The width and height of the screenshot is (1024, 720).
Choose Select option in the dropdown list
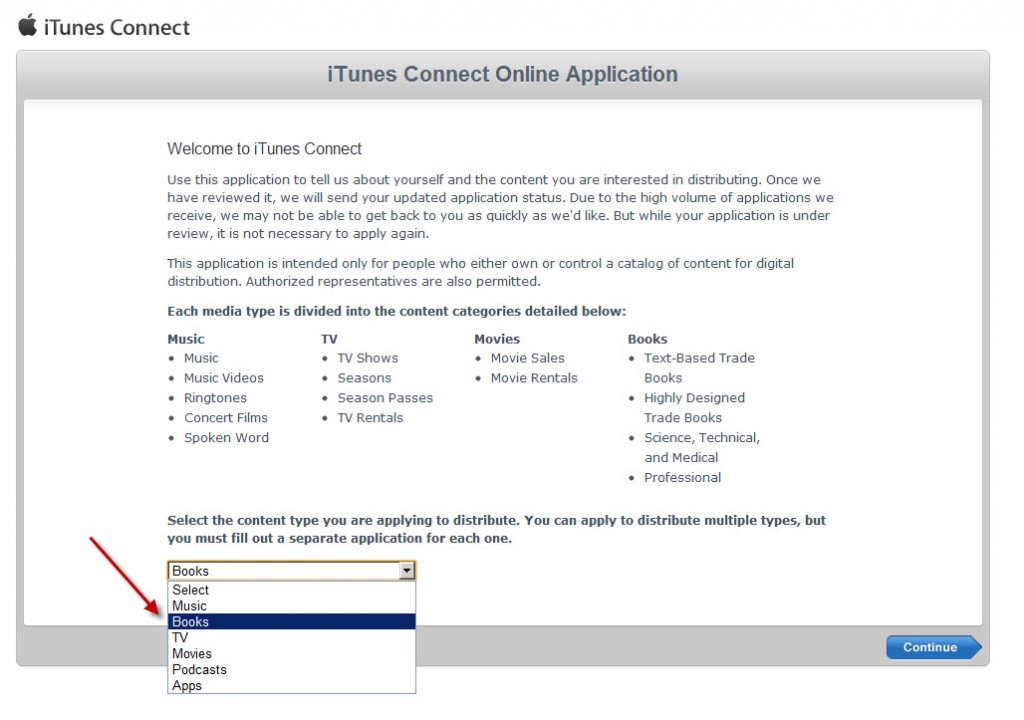tap(291, 589)
